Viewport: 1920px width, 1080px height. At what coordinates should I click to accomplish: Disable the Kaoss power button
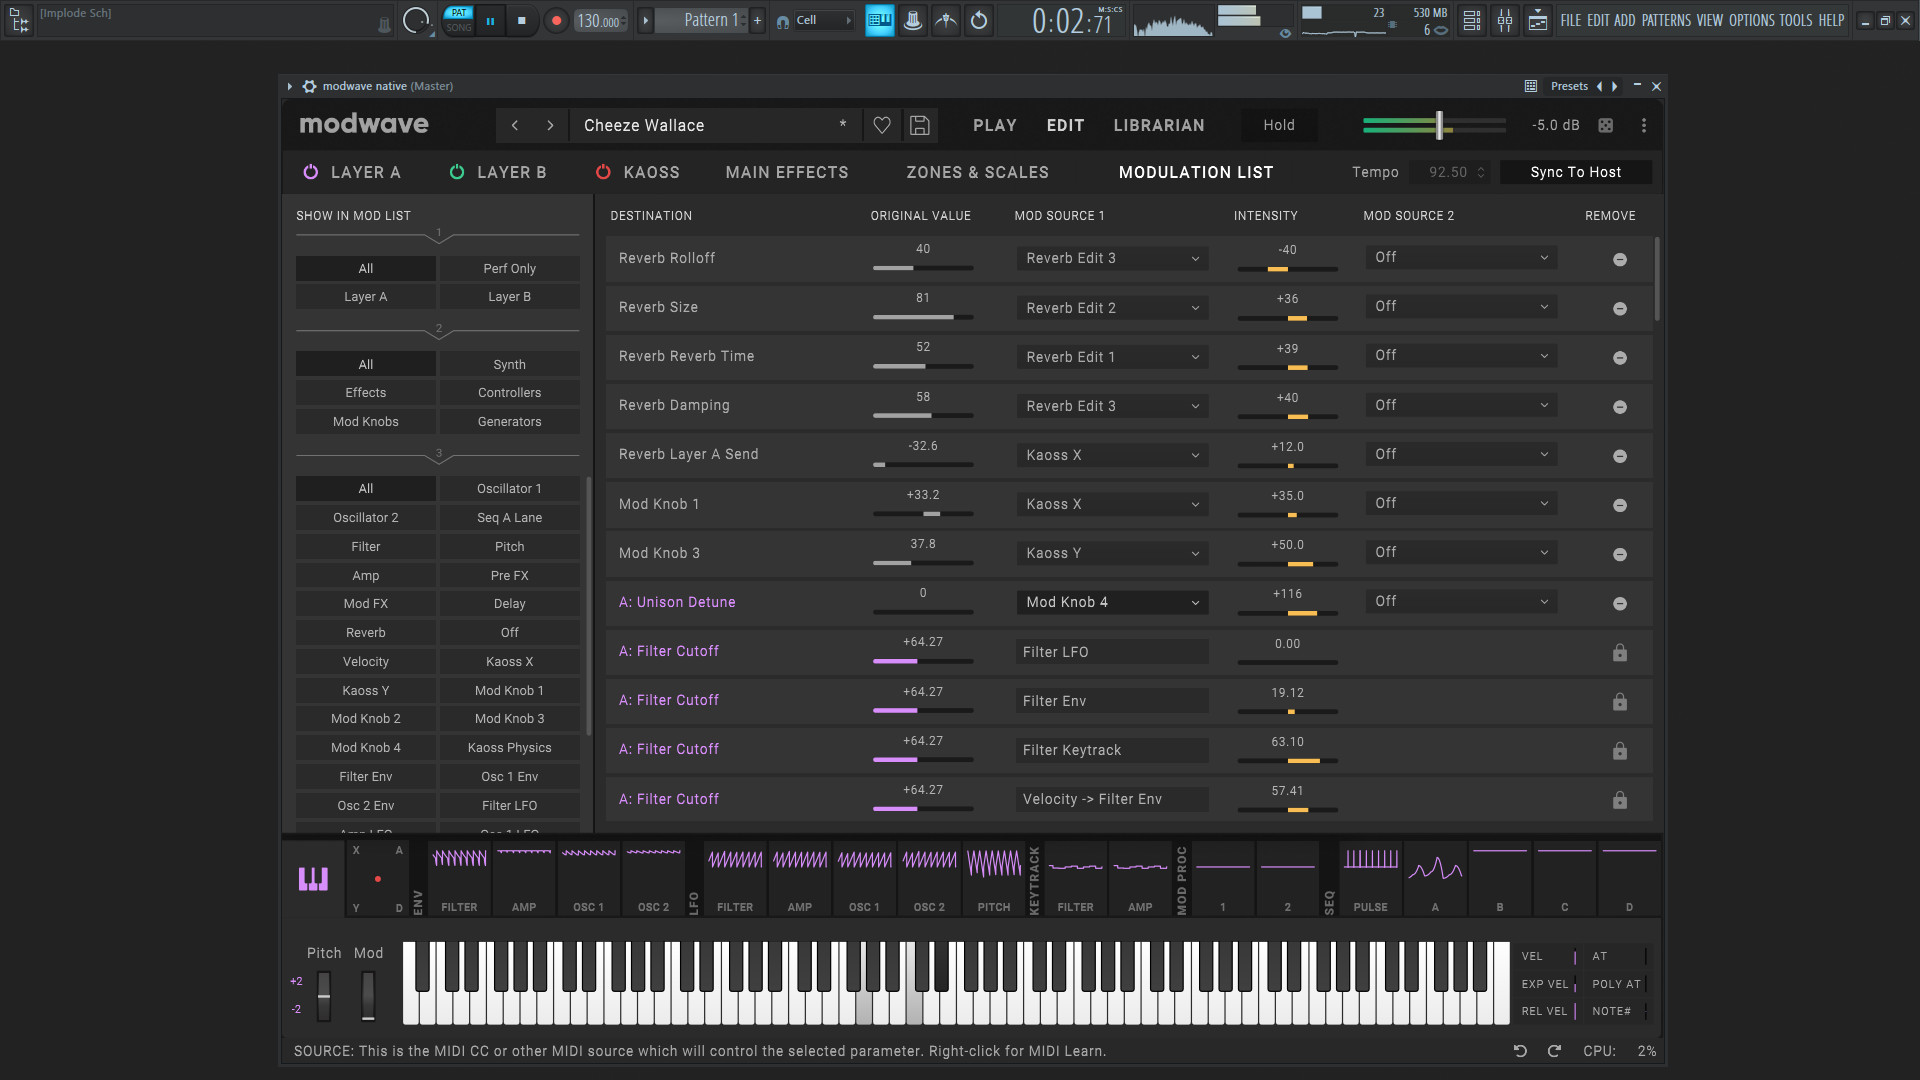point(603,172)
